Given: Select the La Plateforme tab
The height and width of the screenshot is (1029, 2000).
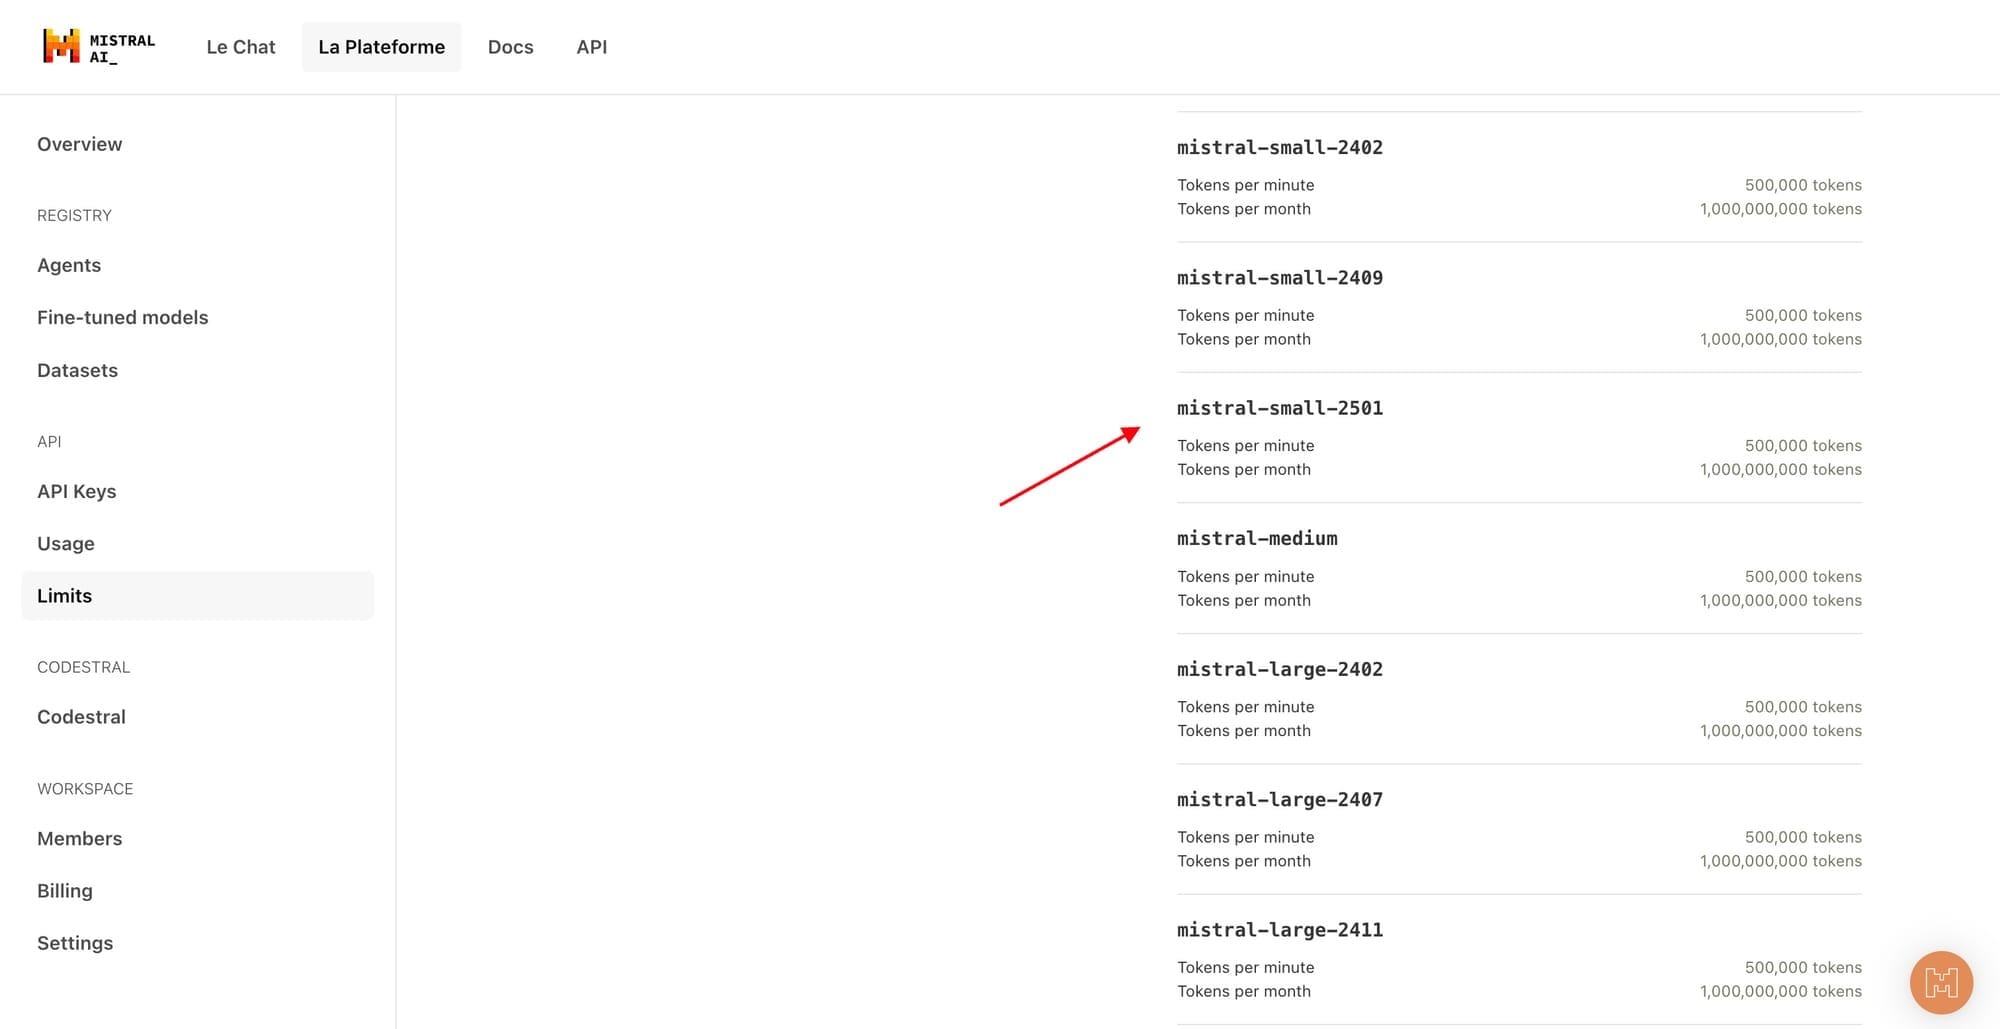Looking at the screenshot, I should [382, 47].
